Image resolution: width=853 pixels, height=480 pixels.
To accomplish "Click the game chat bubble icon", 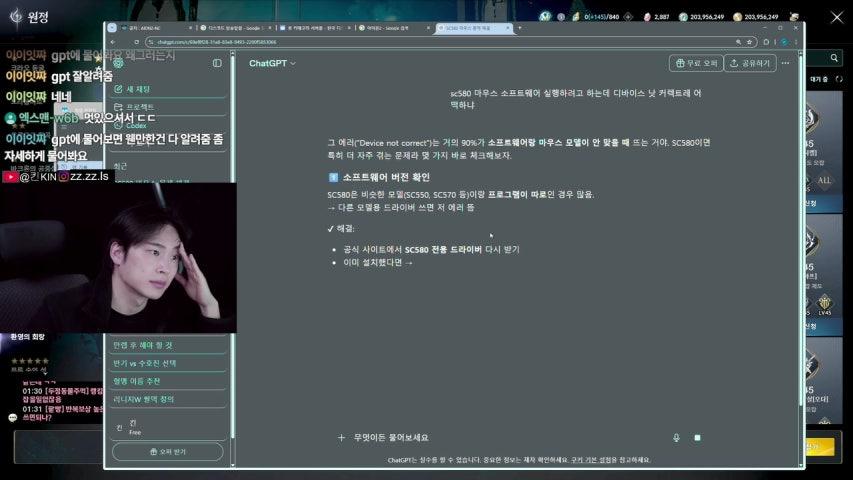I will (13, 418).
